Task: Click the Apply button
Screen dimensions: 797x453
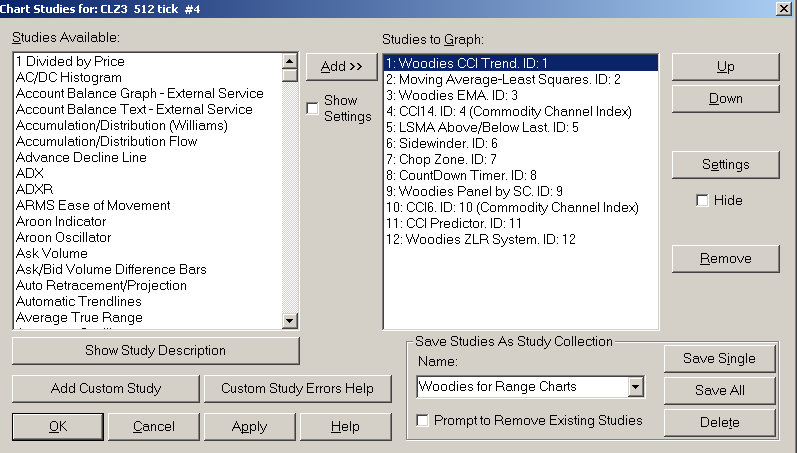Action: 249,427
